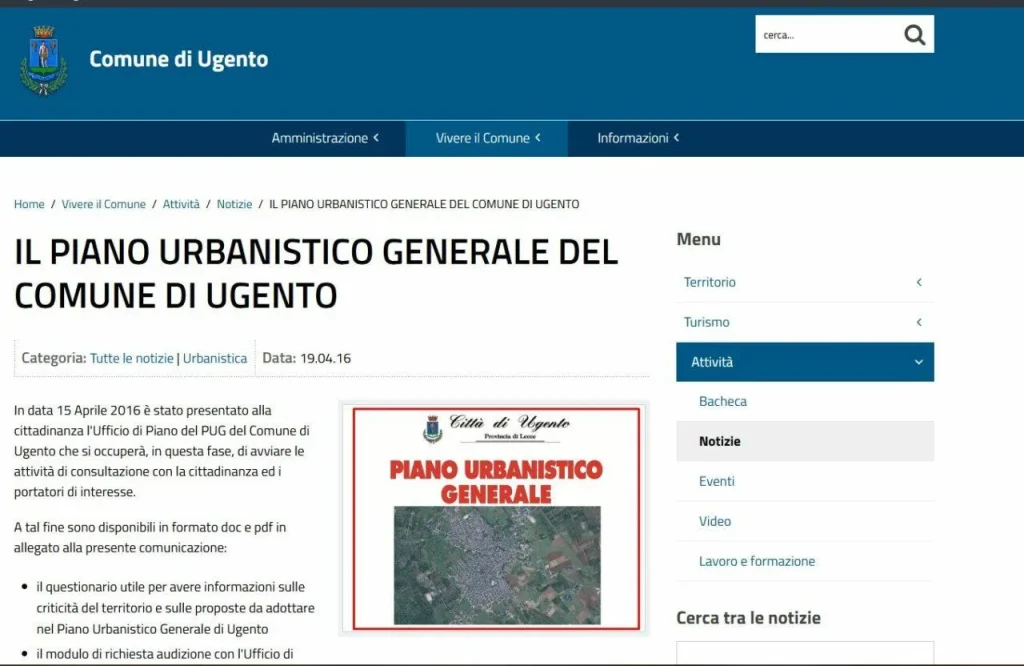Click the Cerca tra le notizie input box

tap(805, 653)
